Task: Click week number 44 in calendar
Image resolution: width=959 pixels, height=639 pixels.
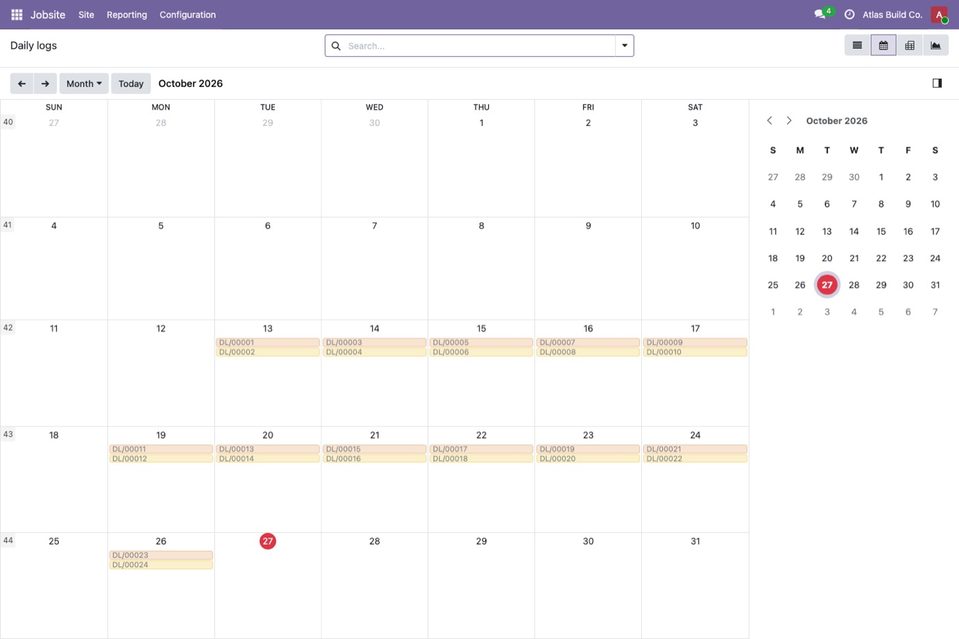Action: 8,541
